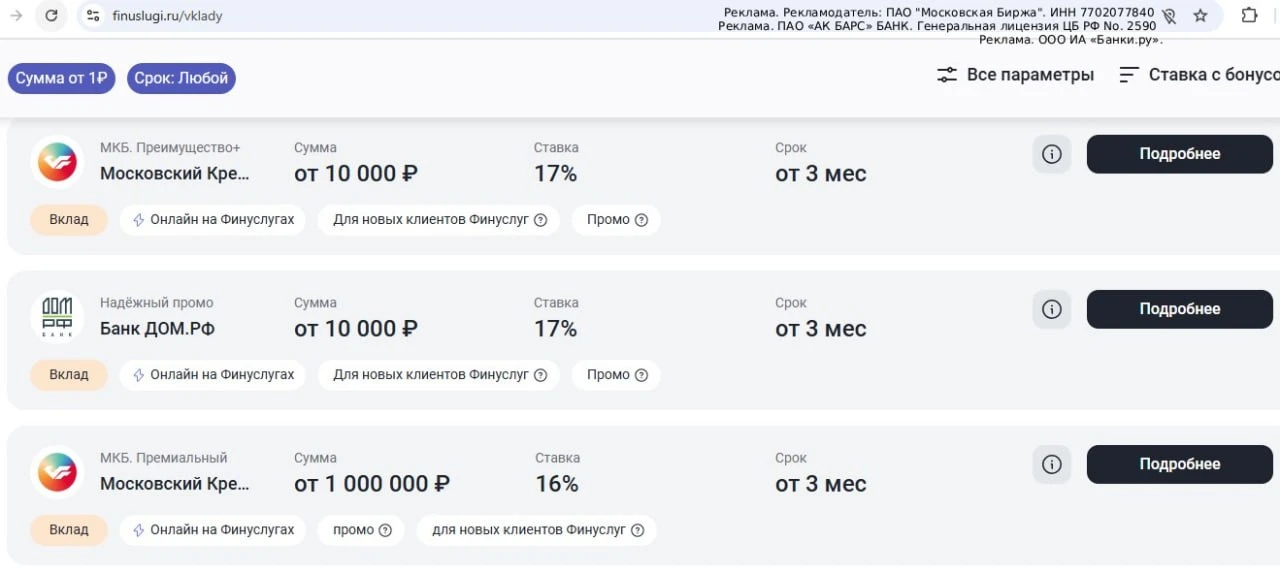Open info icon for МКБ. Преимущество+ deposit
Viewport: 1280px width, 574px height.
(1051, 154)
